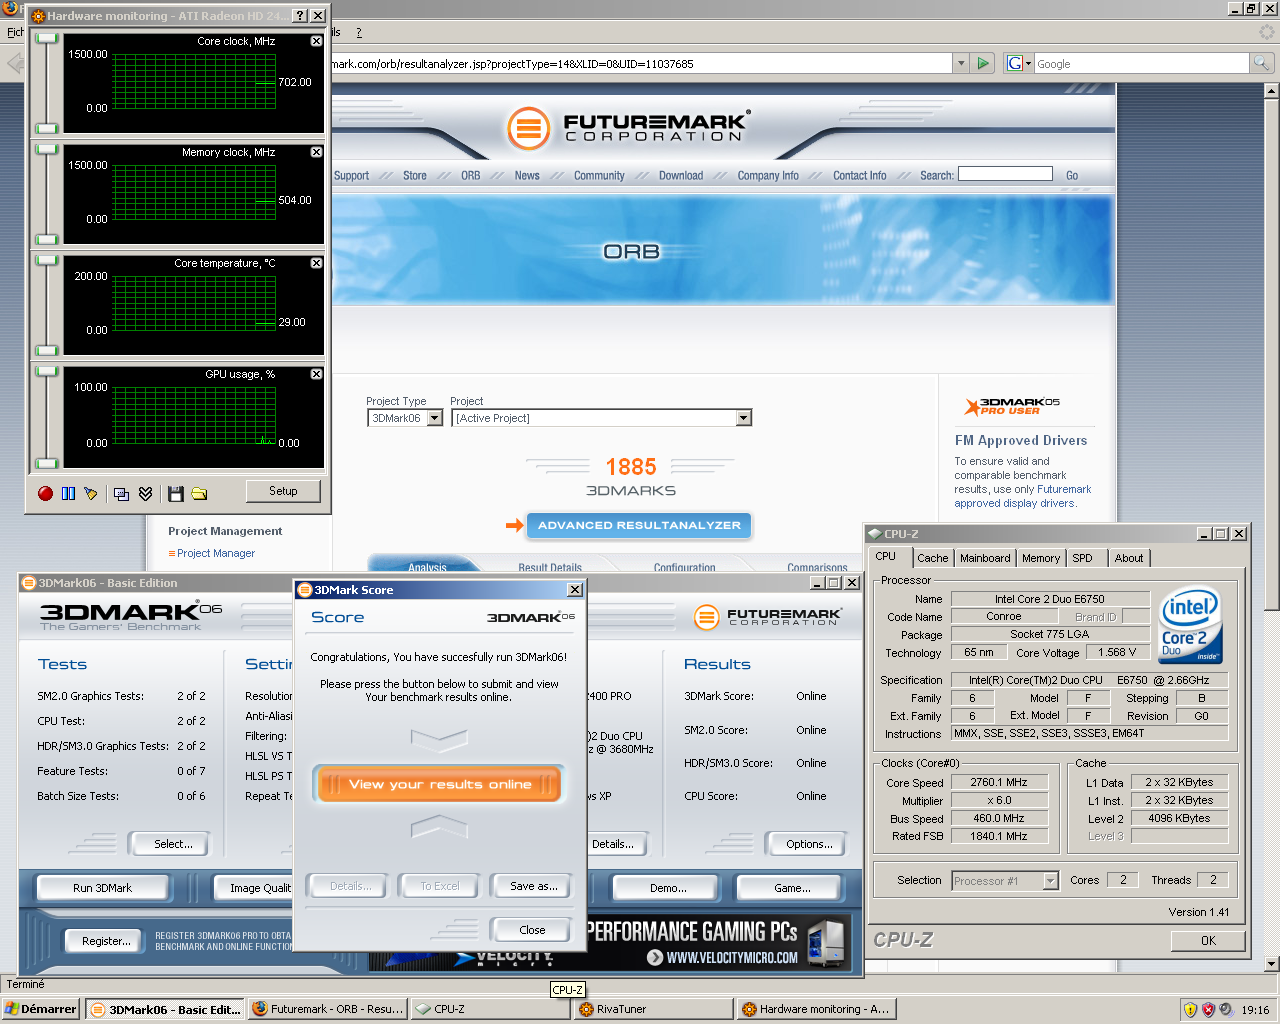The height and width of the screenshot is (1024, 1280).
Task: Click the Close button in 3DMark Score dialog
Action: (x=532, y=930)
